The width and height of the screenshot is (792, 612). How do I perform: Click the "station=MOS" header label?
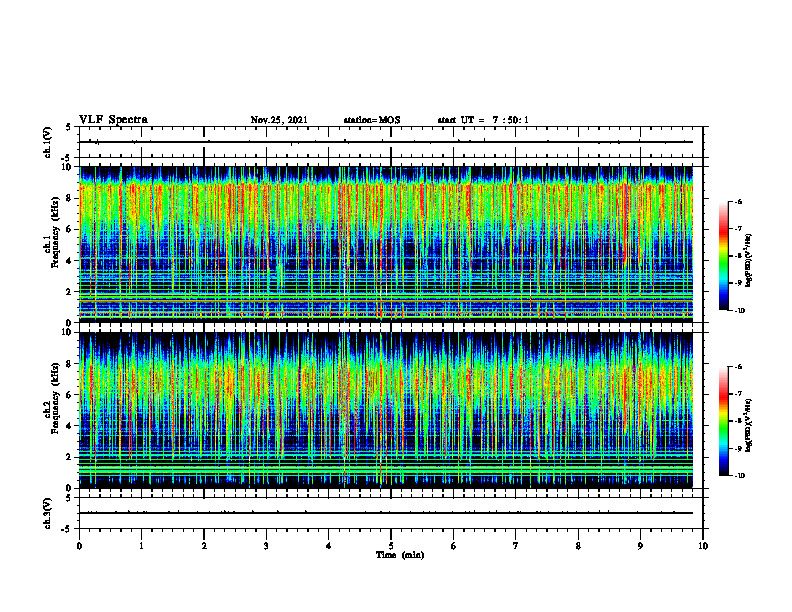point(372,120)
